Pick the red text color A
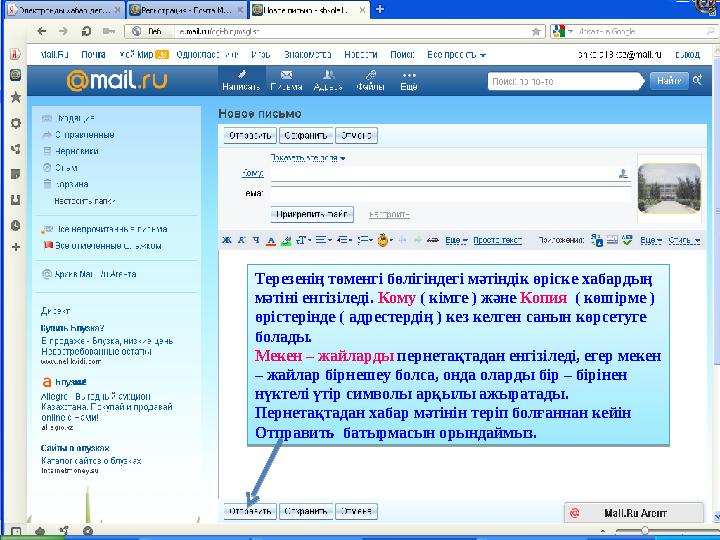720x540 pixels. [271, 240]
